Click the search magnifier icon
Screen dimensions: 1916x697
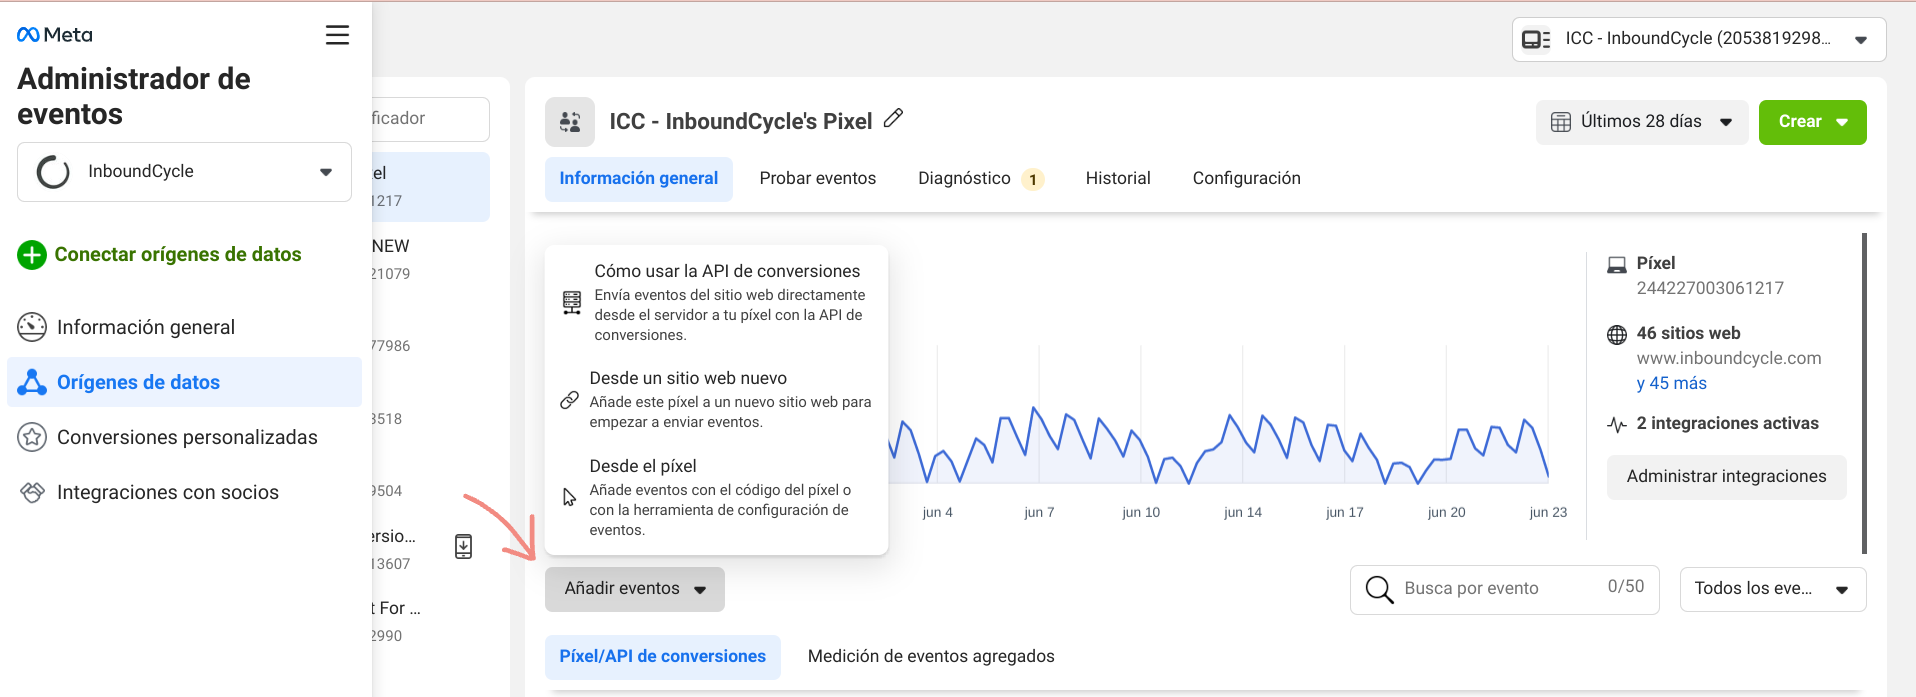[x=1379, y=590]
